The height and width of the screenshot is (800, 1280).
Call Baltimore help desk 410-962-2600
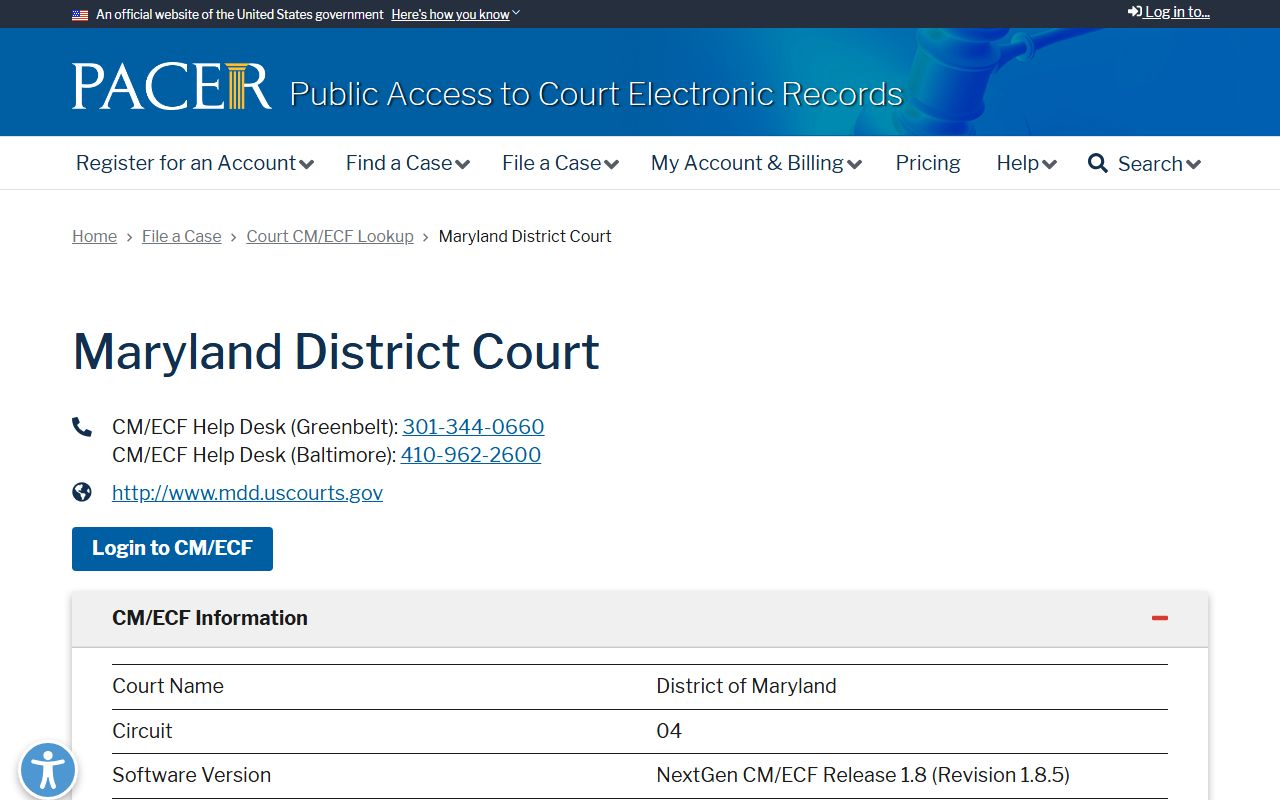(471, 455)
